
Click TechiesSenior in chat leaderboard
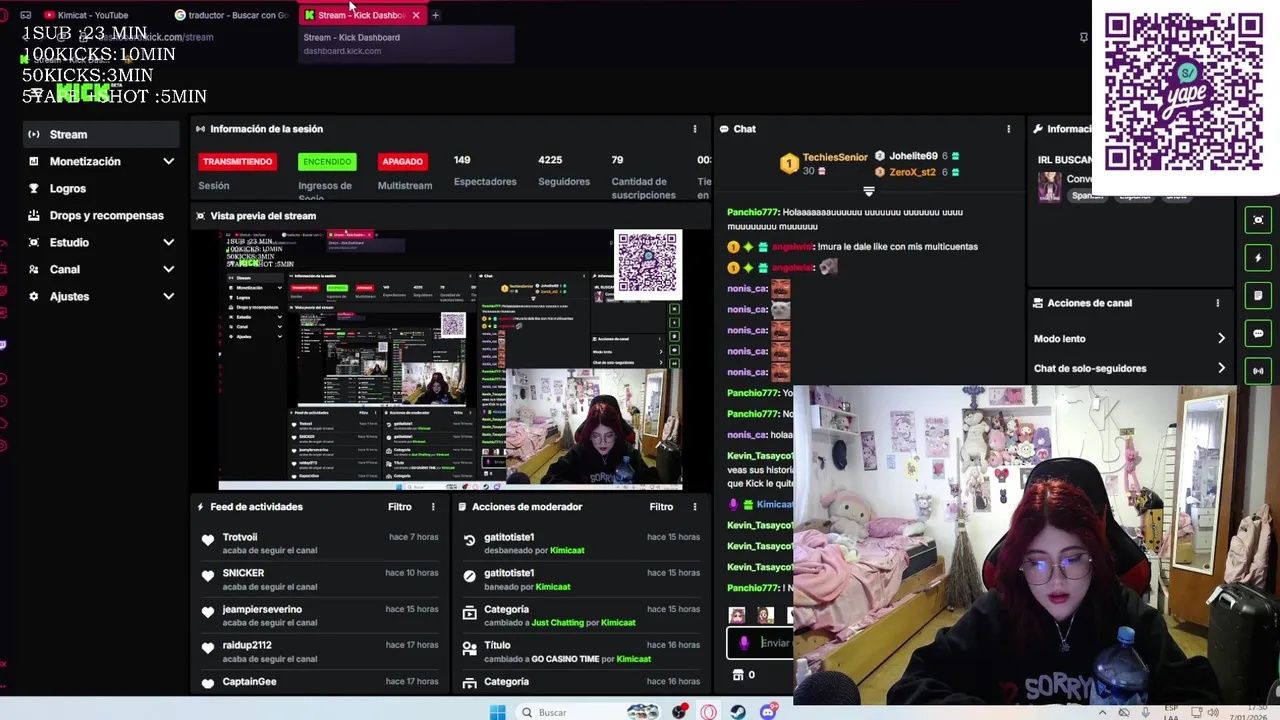[835, 157]
